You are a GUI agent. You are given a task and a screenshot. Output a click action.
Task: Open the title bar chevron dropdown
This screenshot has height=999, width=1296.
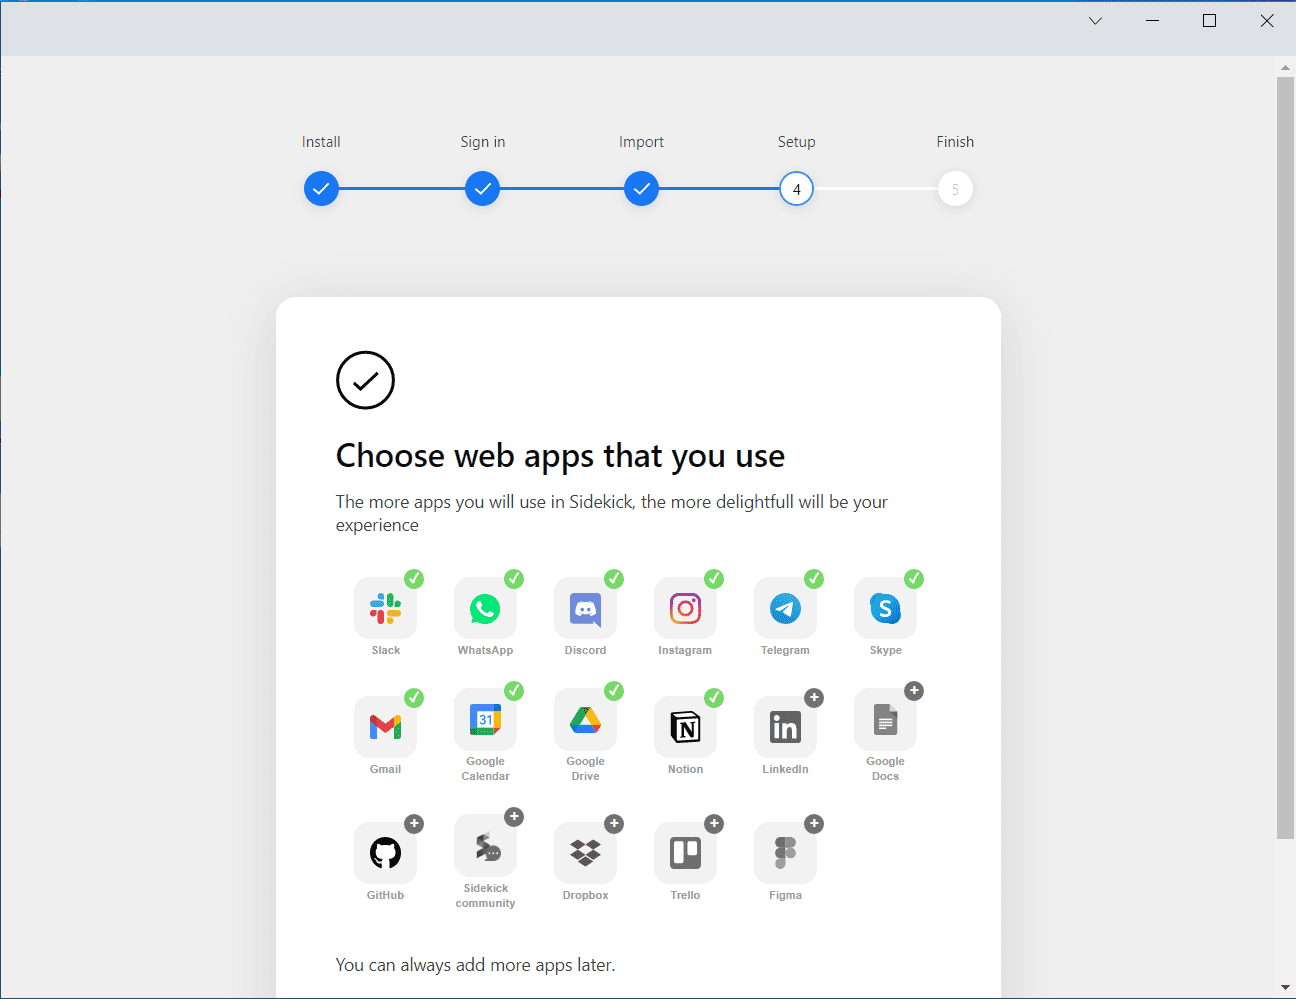(x=1096, y=21)
